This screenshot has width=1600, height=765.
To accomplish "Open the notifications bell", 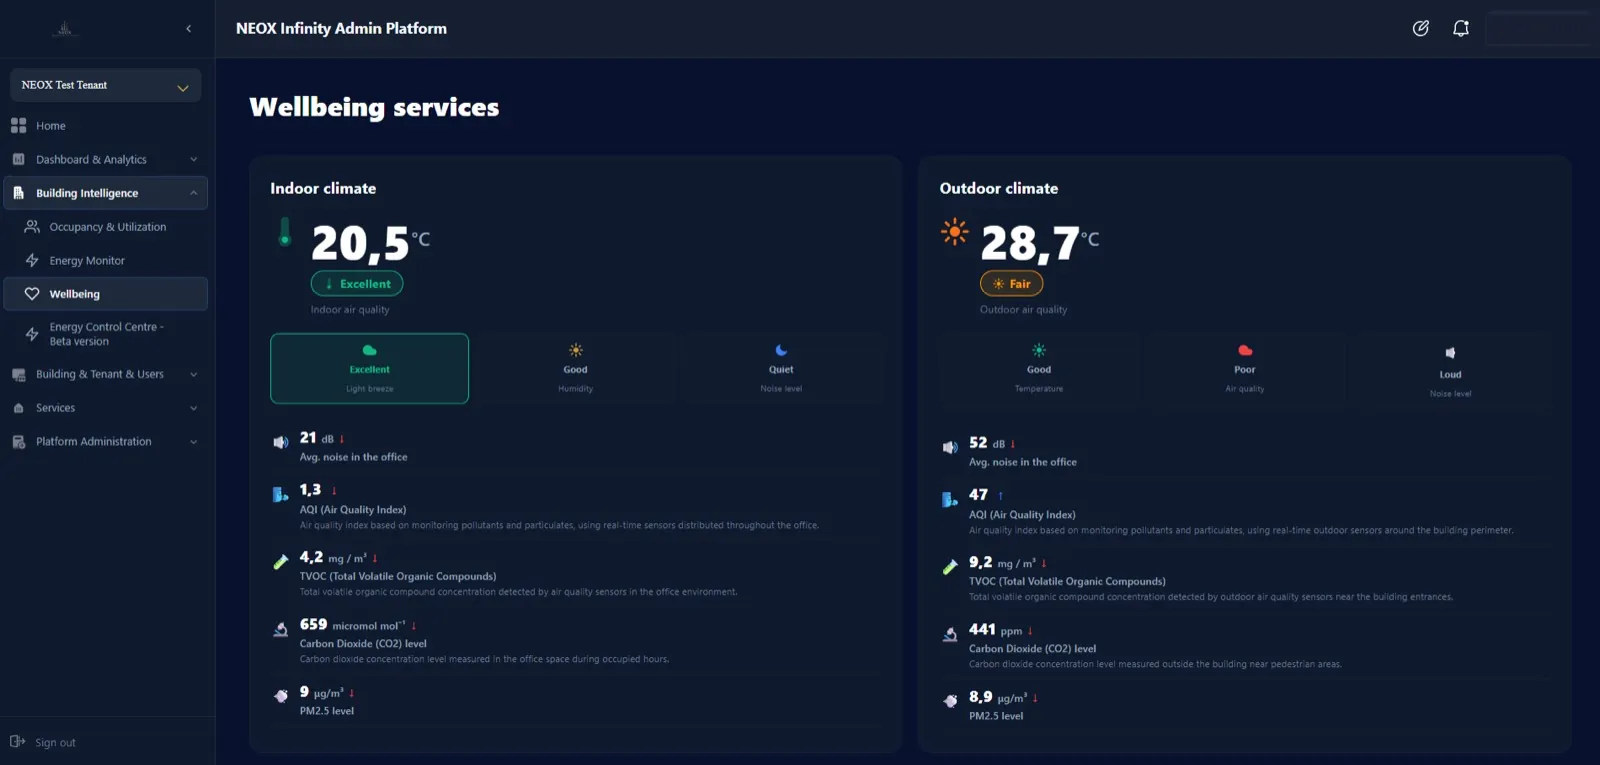I will pos(1461,28).
